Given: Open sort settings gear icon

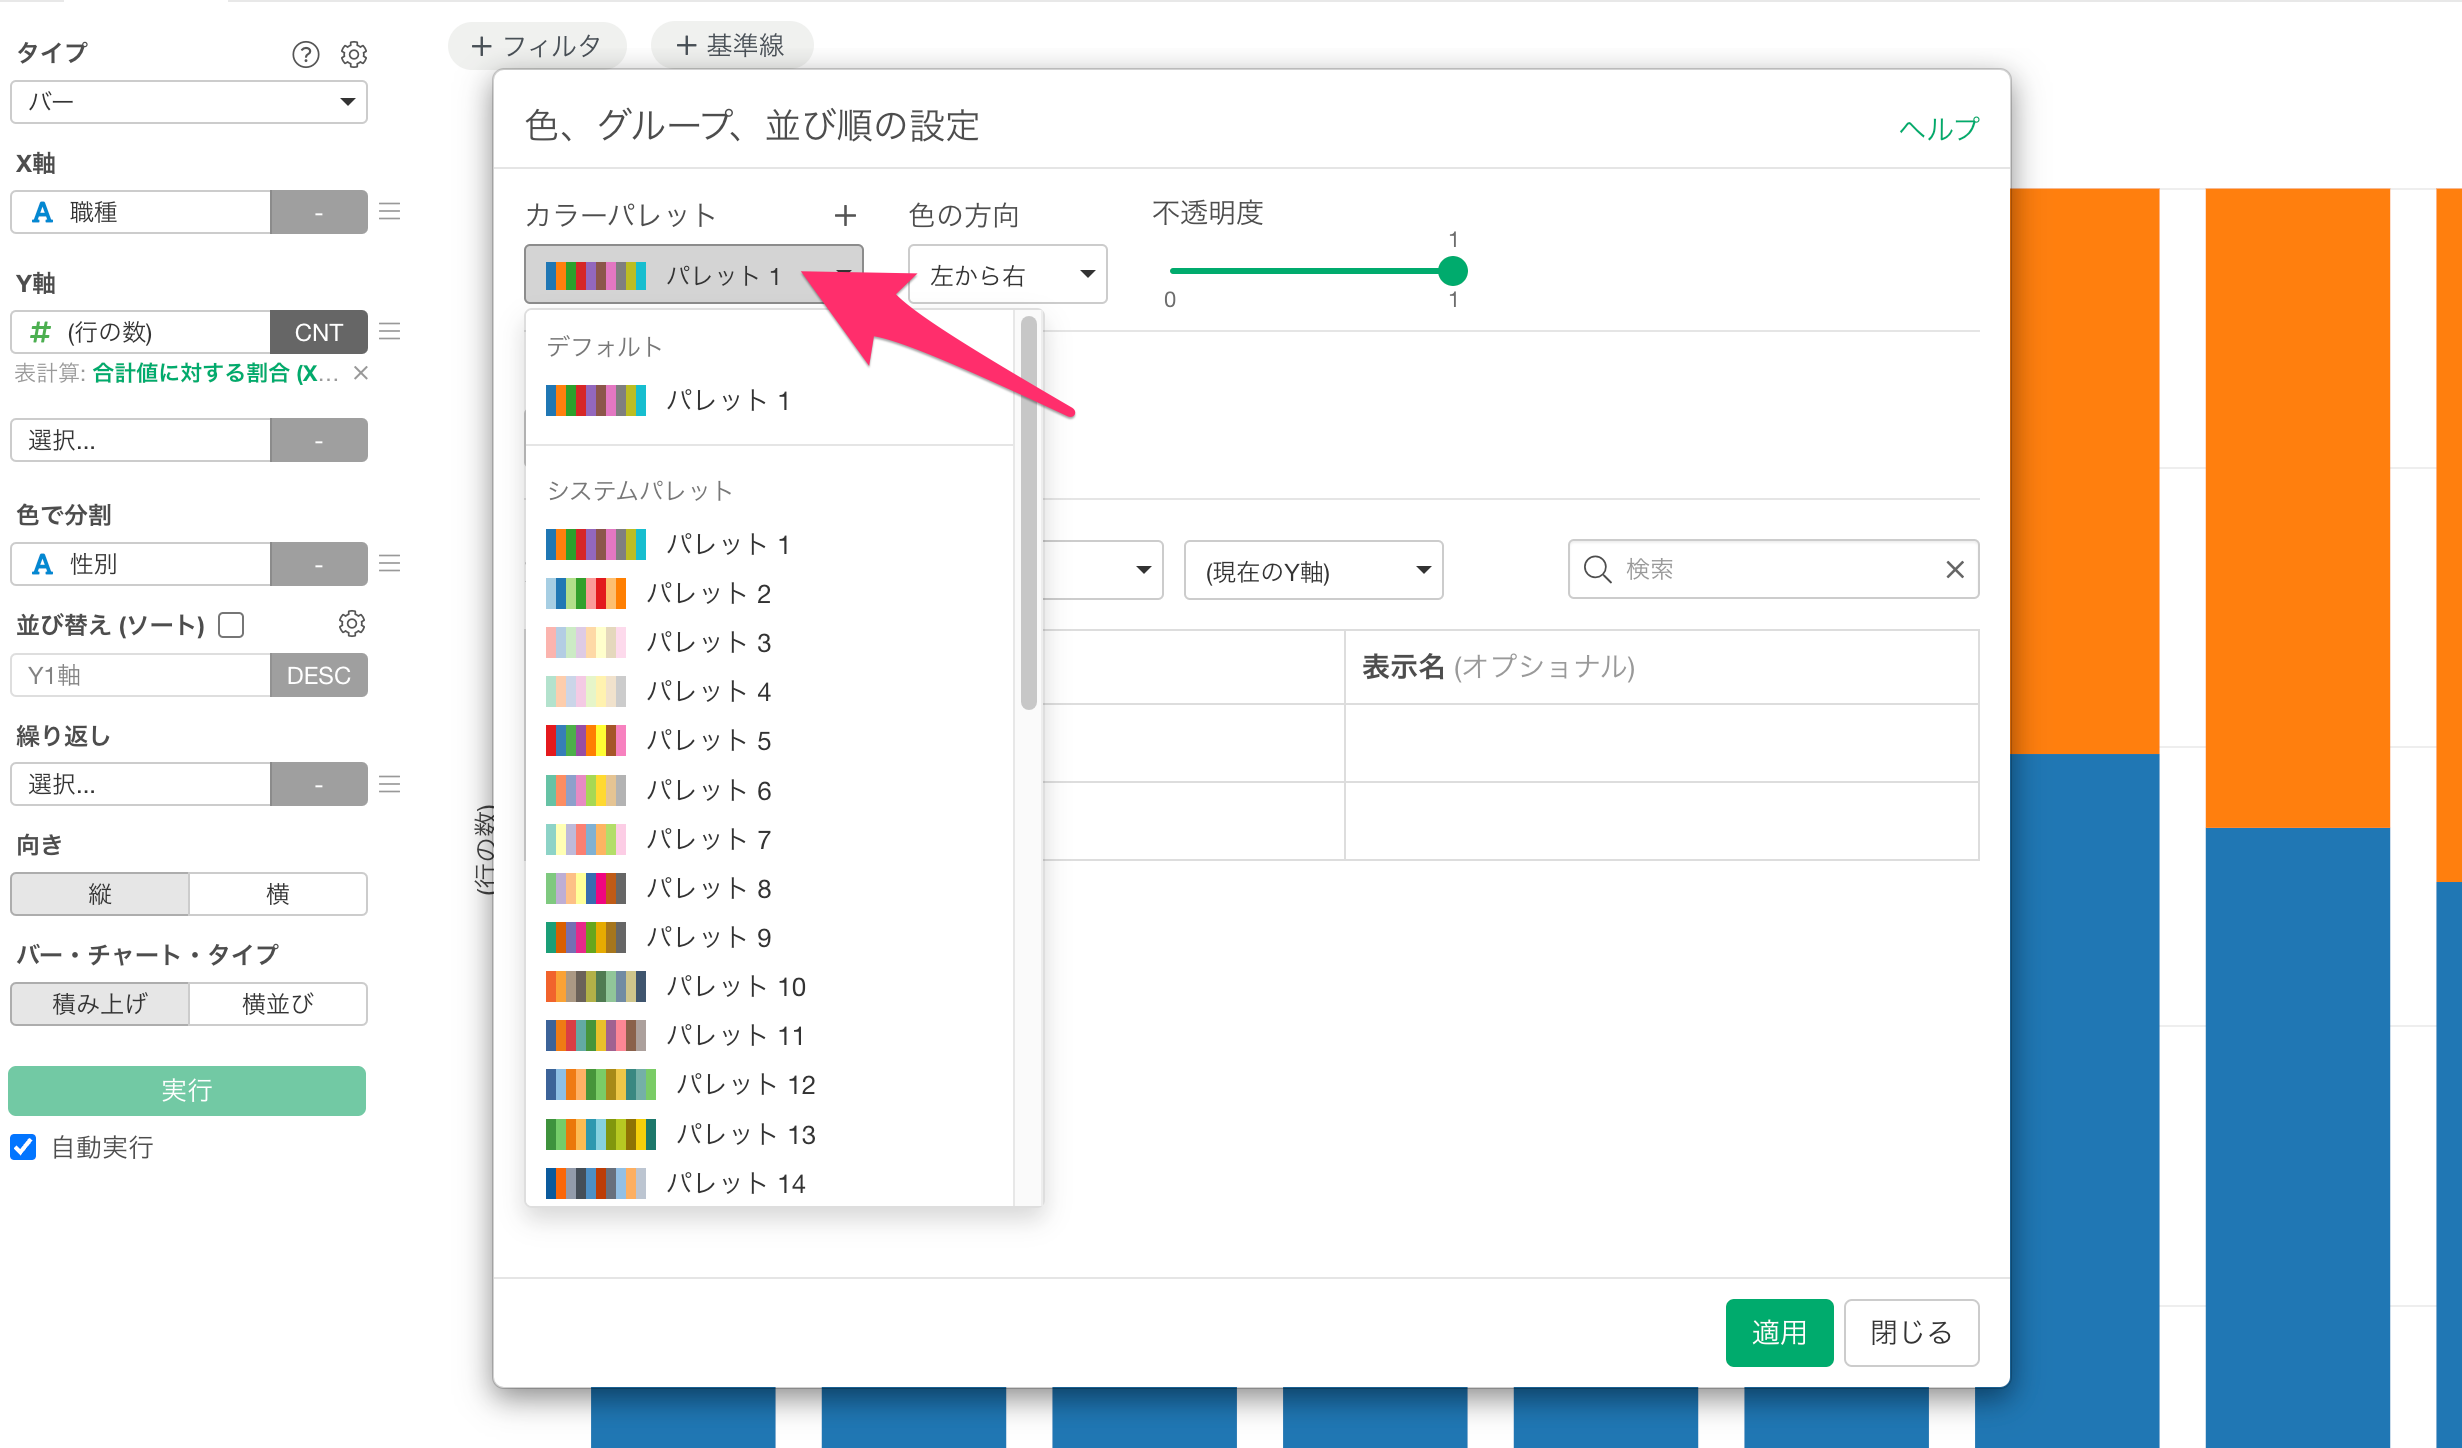Looking at the screenshot, I should click(351, 624).
